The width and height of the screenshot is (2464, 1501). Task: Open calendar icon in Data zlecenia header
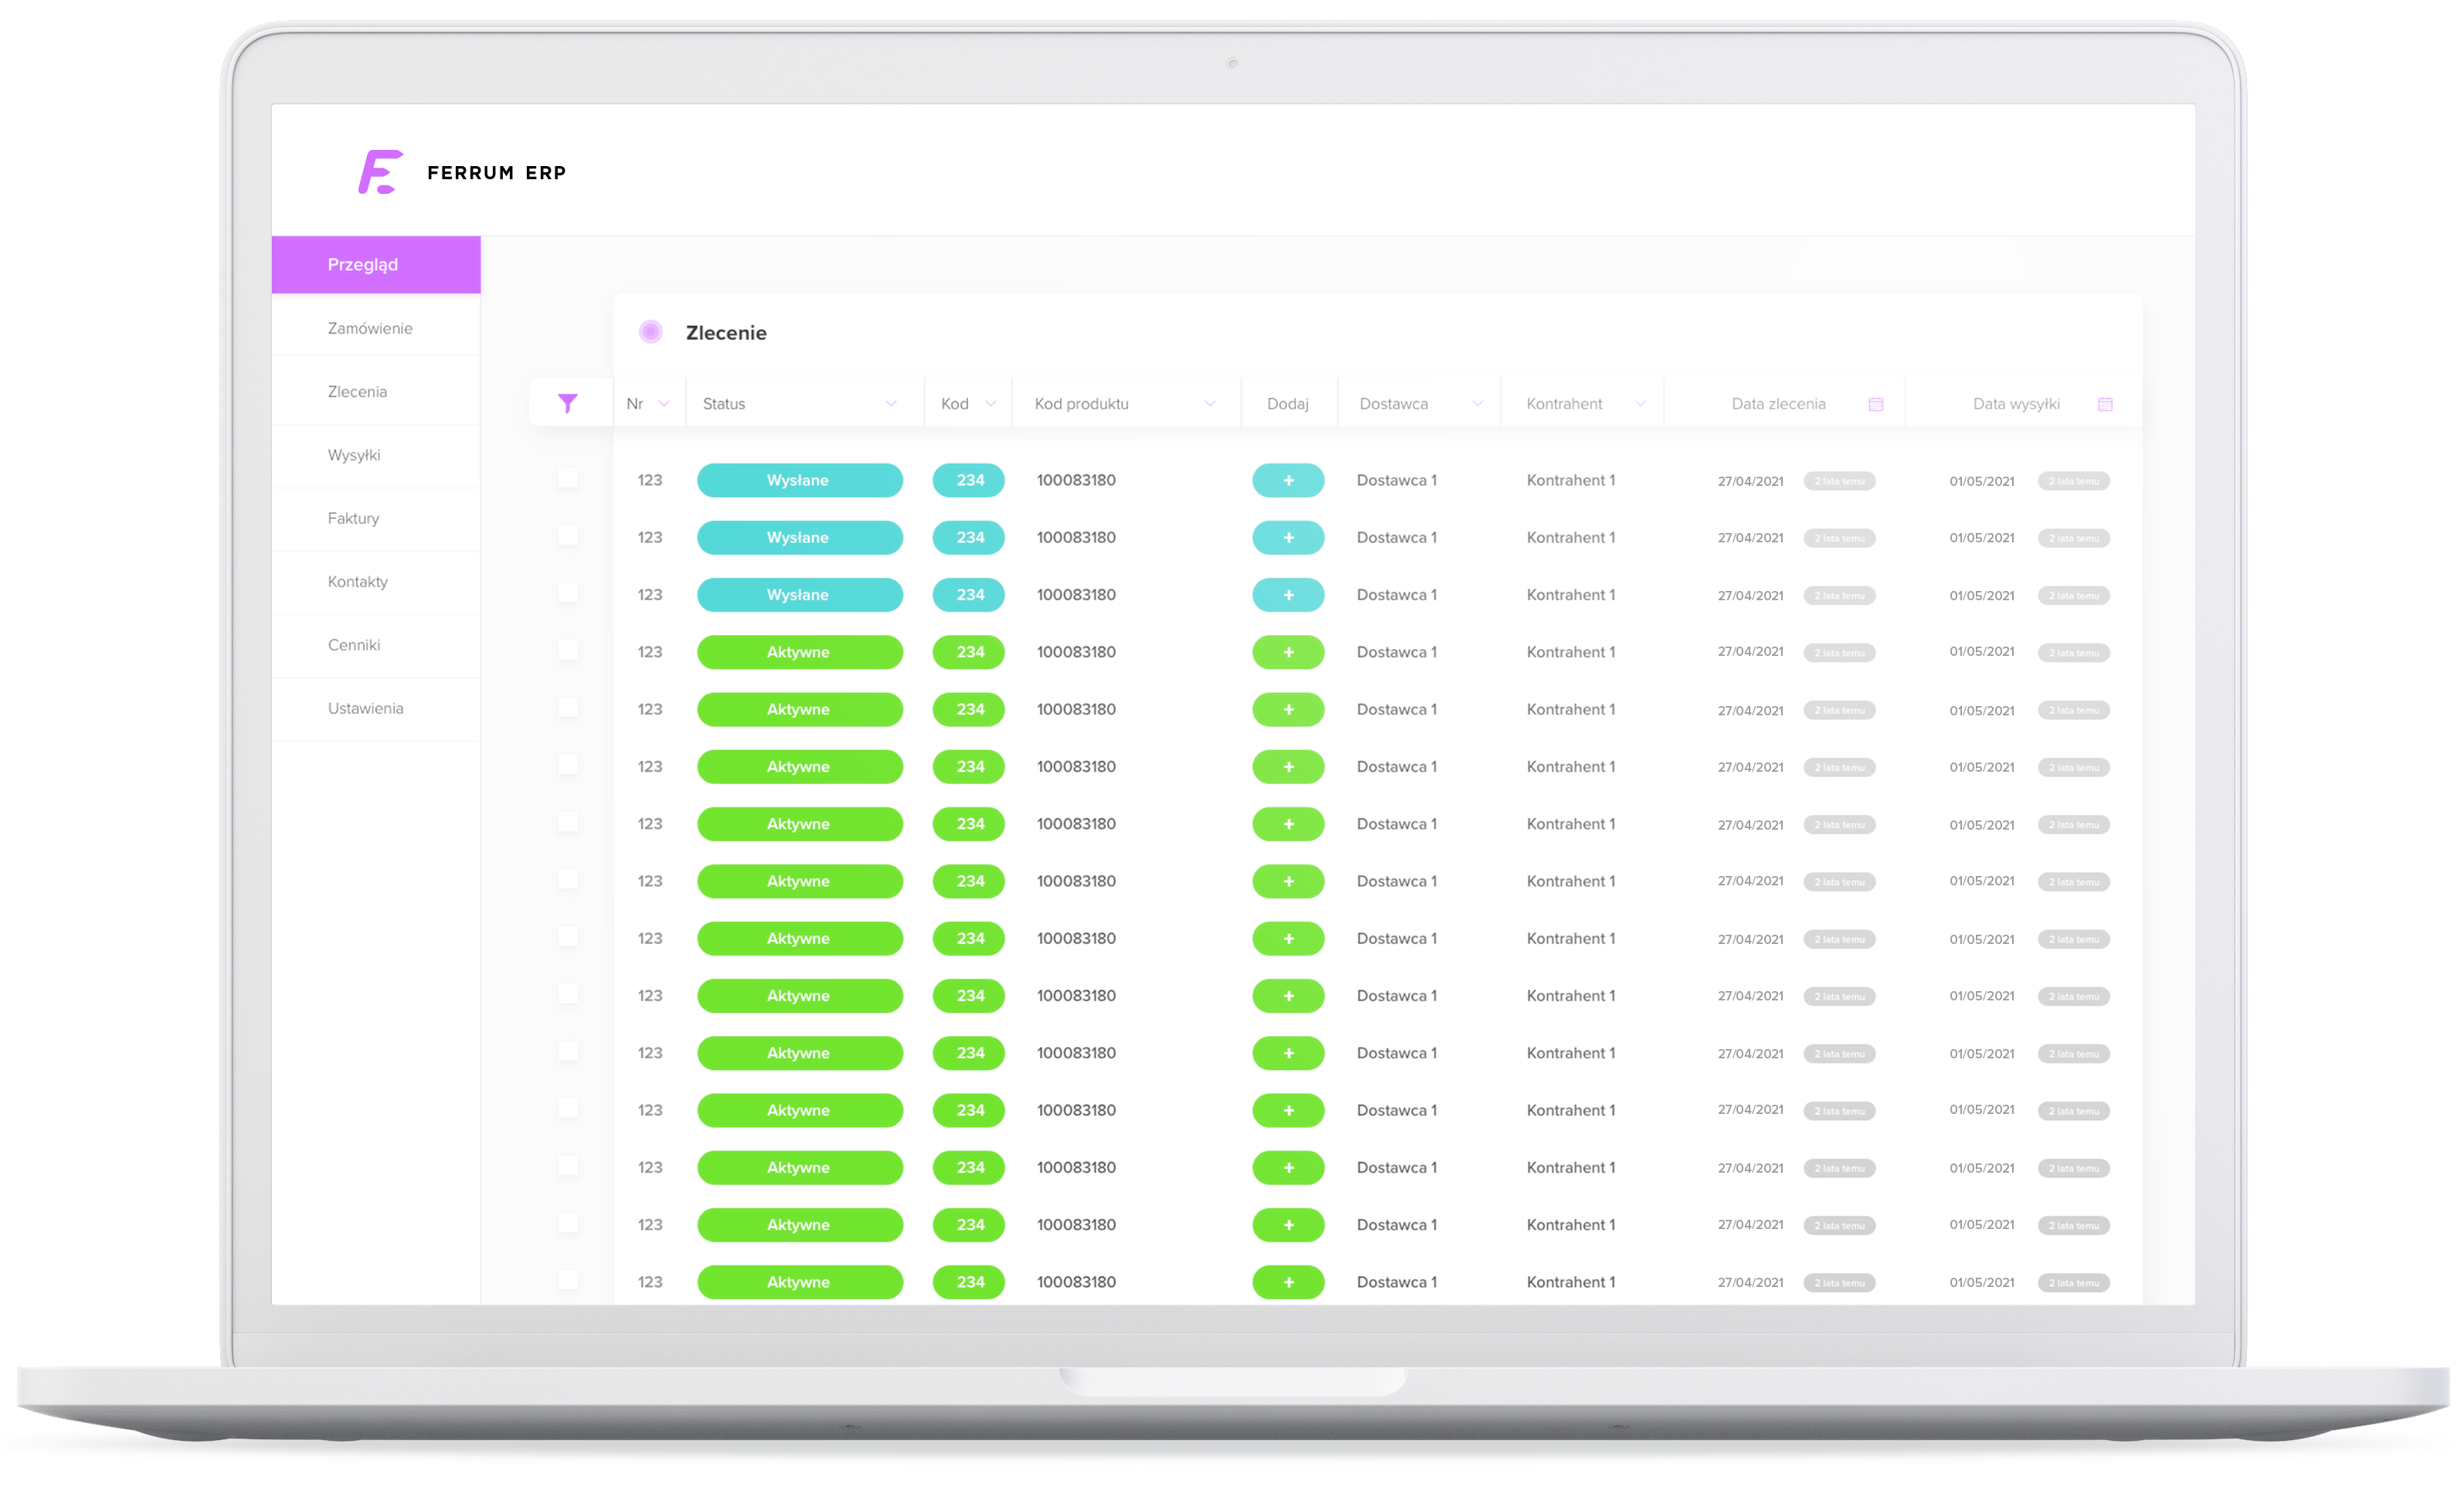(x=1875, y=404)
